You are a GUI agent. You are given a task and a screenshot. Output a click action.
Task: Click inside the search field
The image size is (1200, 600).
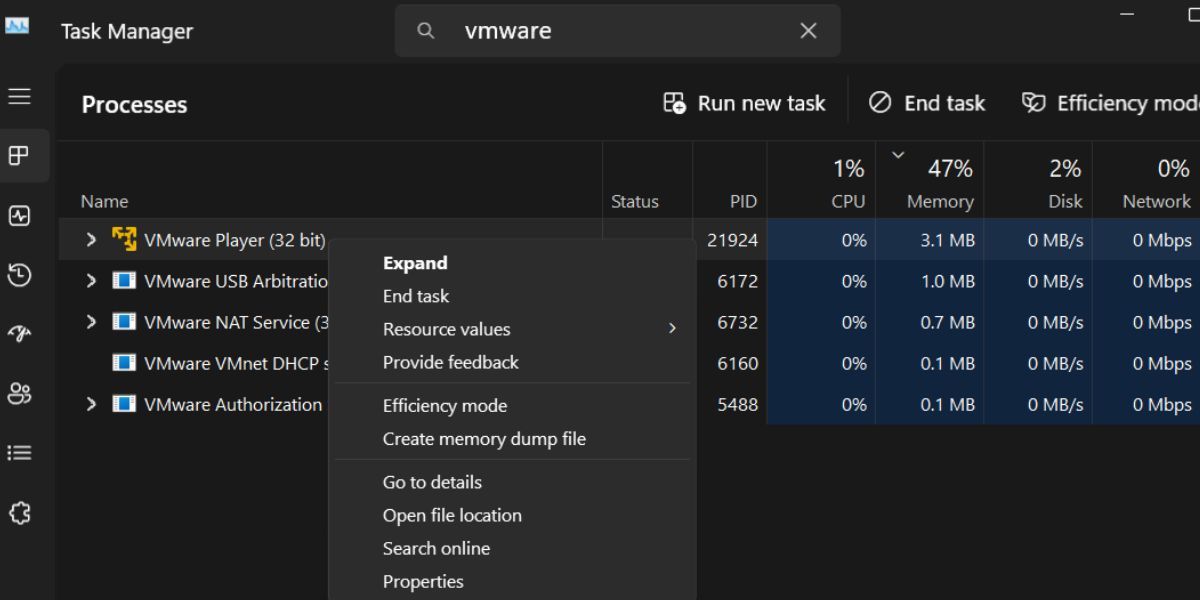coord(600,31)
